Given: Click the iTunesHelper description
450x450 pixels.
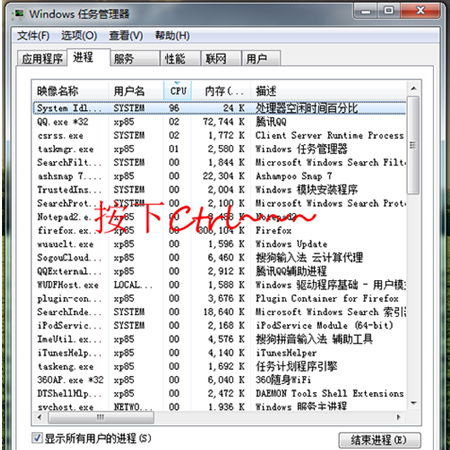Looking at the screenshot, I should pos(286,353).
